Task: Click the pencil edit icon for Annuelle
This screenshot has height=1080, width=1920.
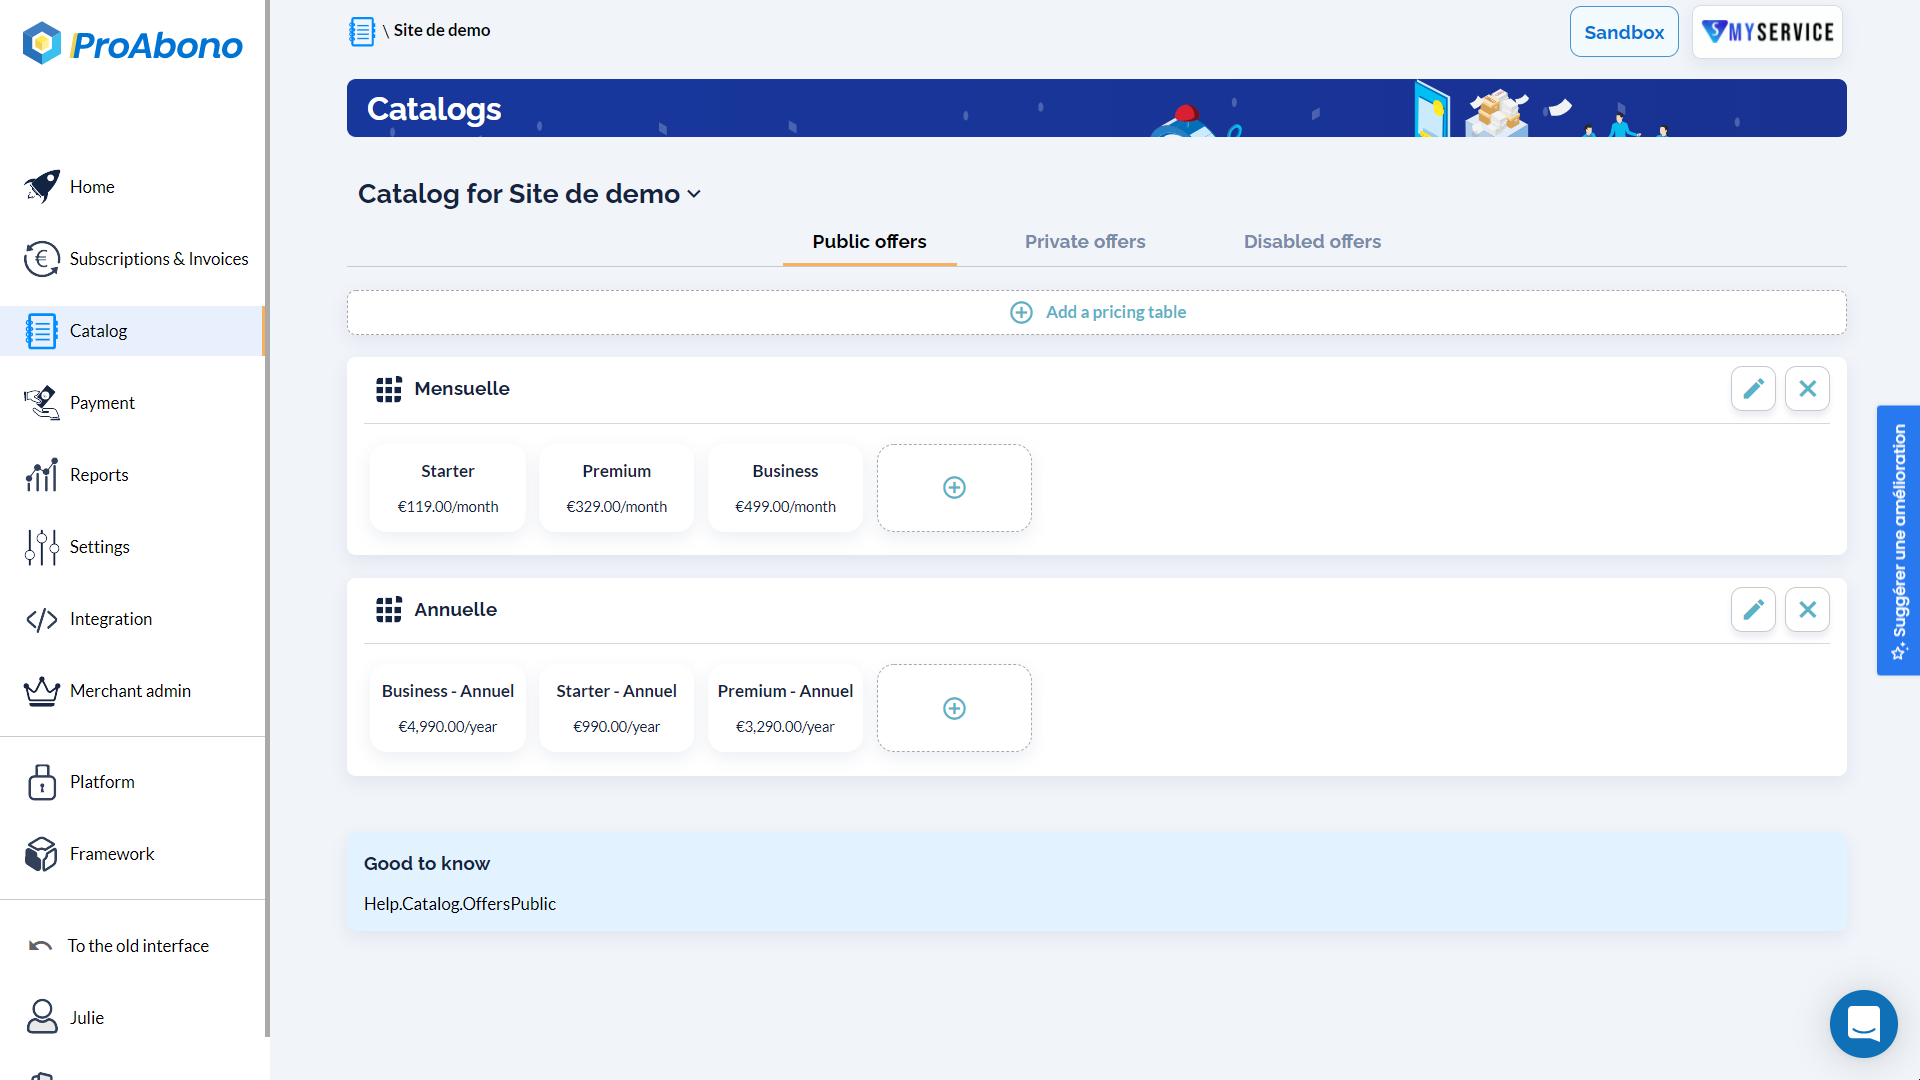Action: pyautogui.click(x=1753, y=610)
